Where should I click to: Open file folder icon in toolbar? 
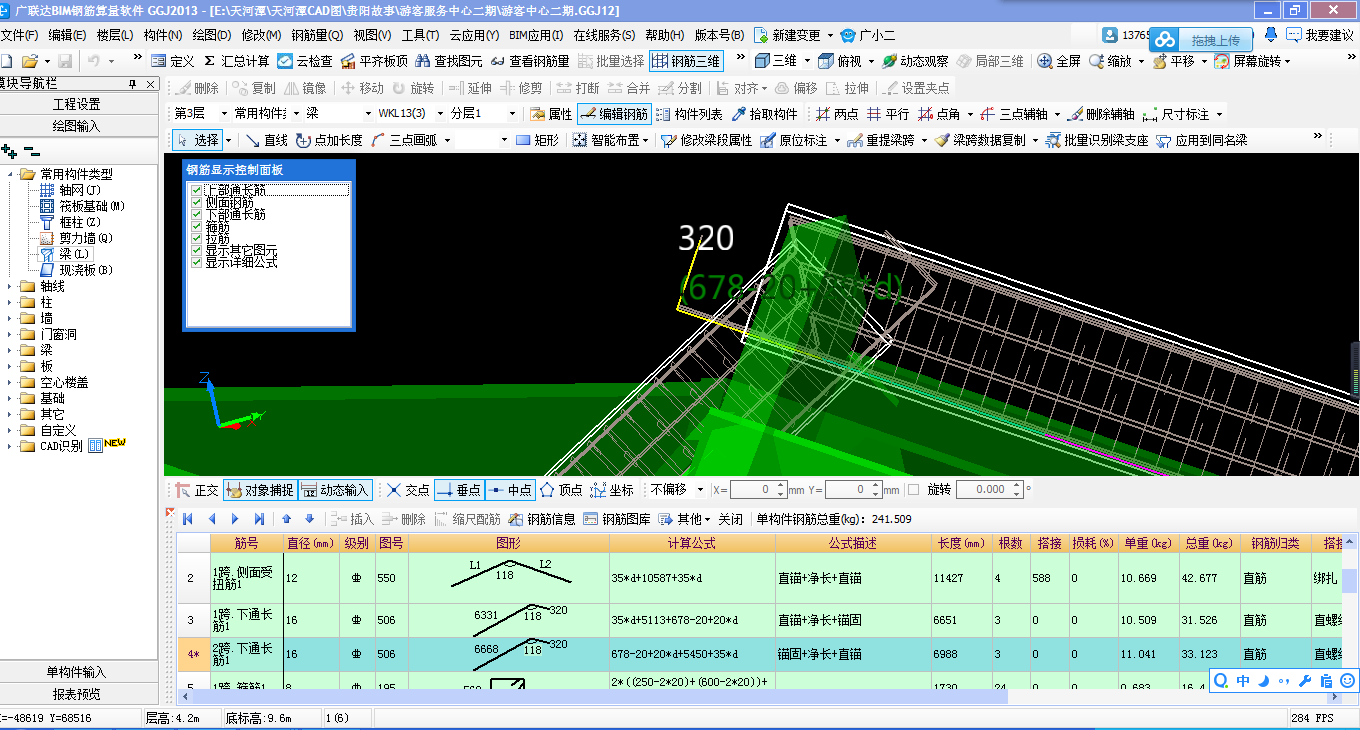[30, 61]
